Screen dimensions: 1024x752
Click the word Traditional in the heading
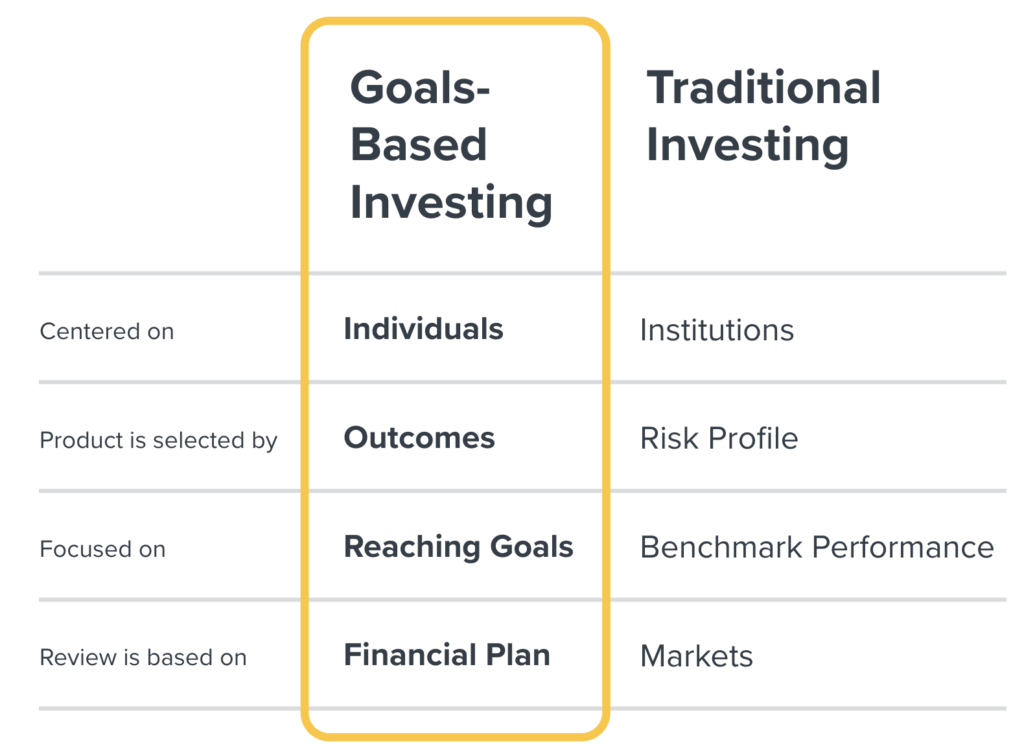(763, 87)
